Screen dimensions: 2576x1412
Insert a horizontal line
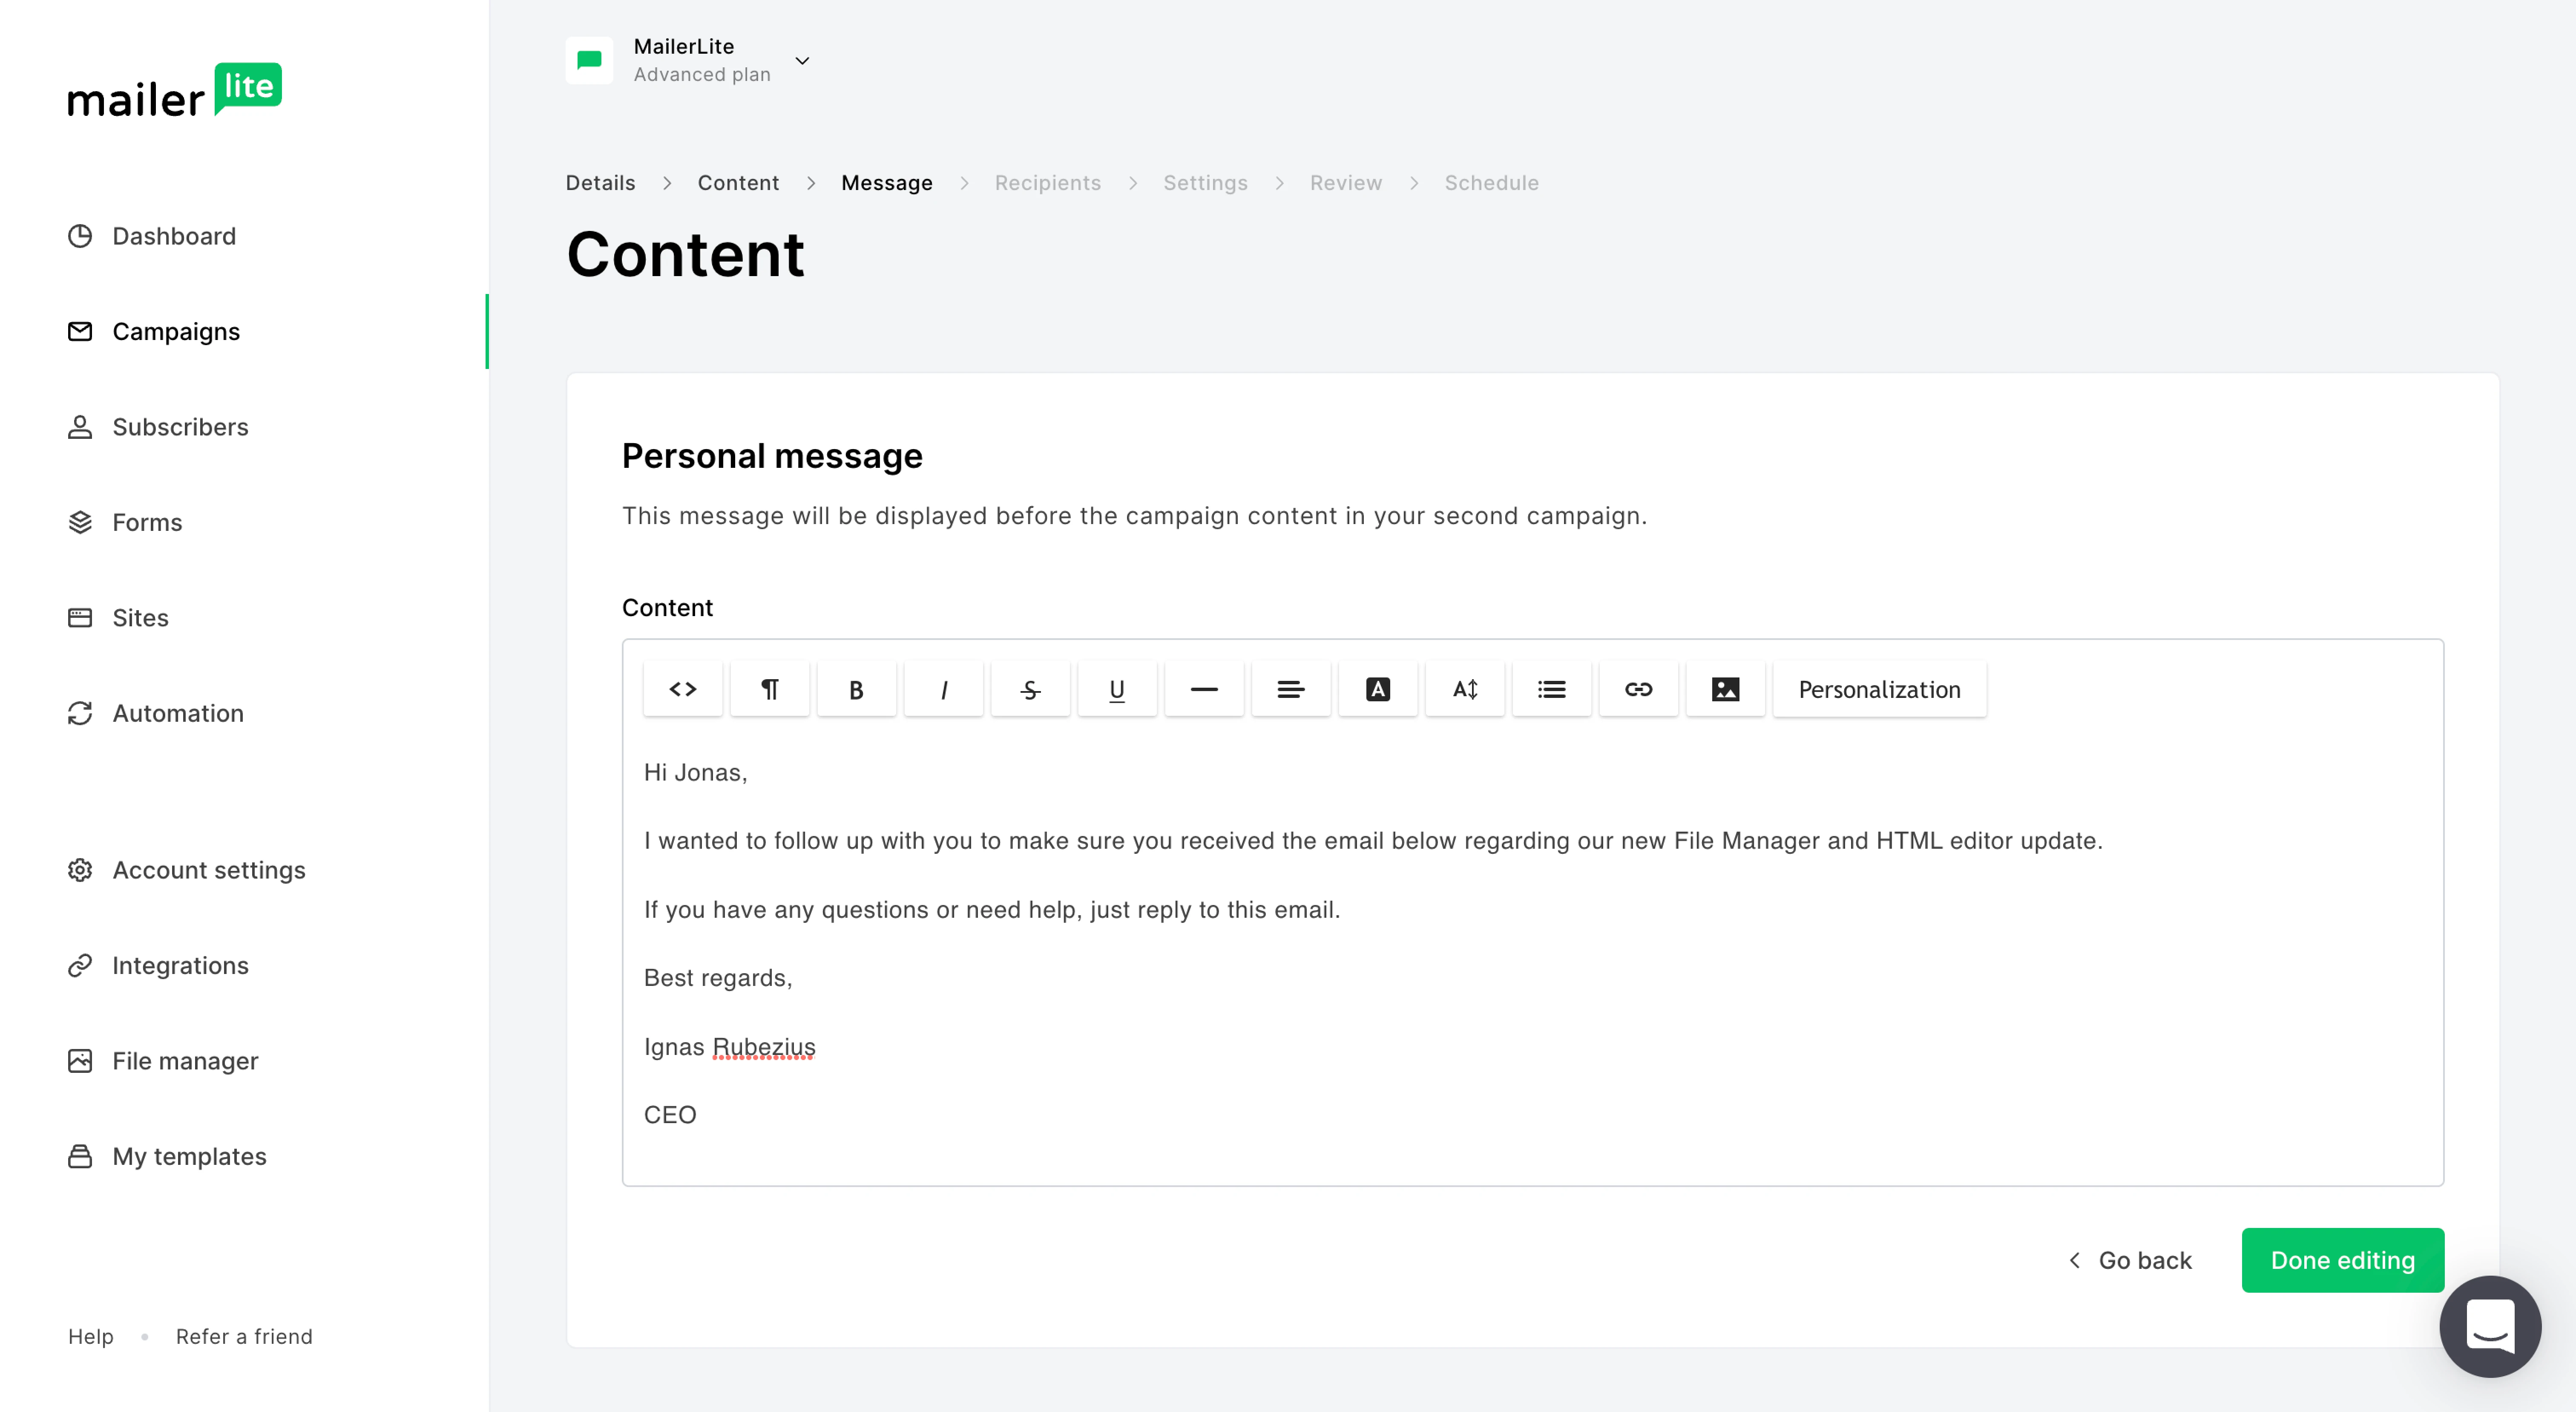(x=1204, y=689)
